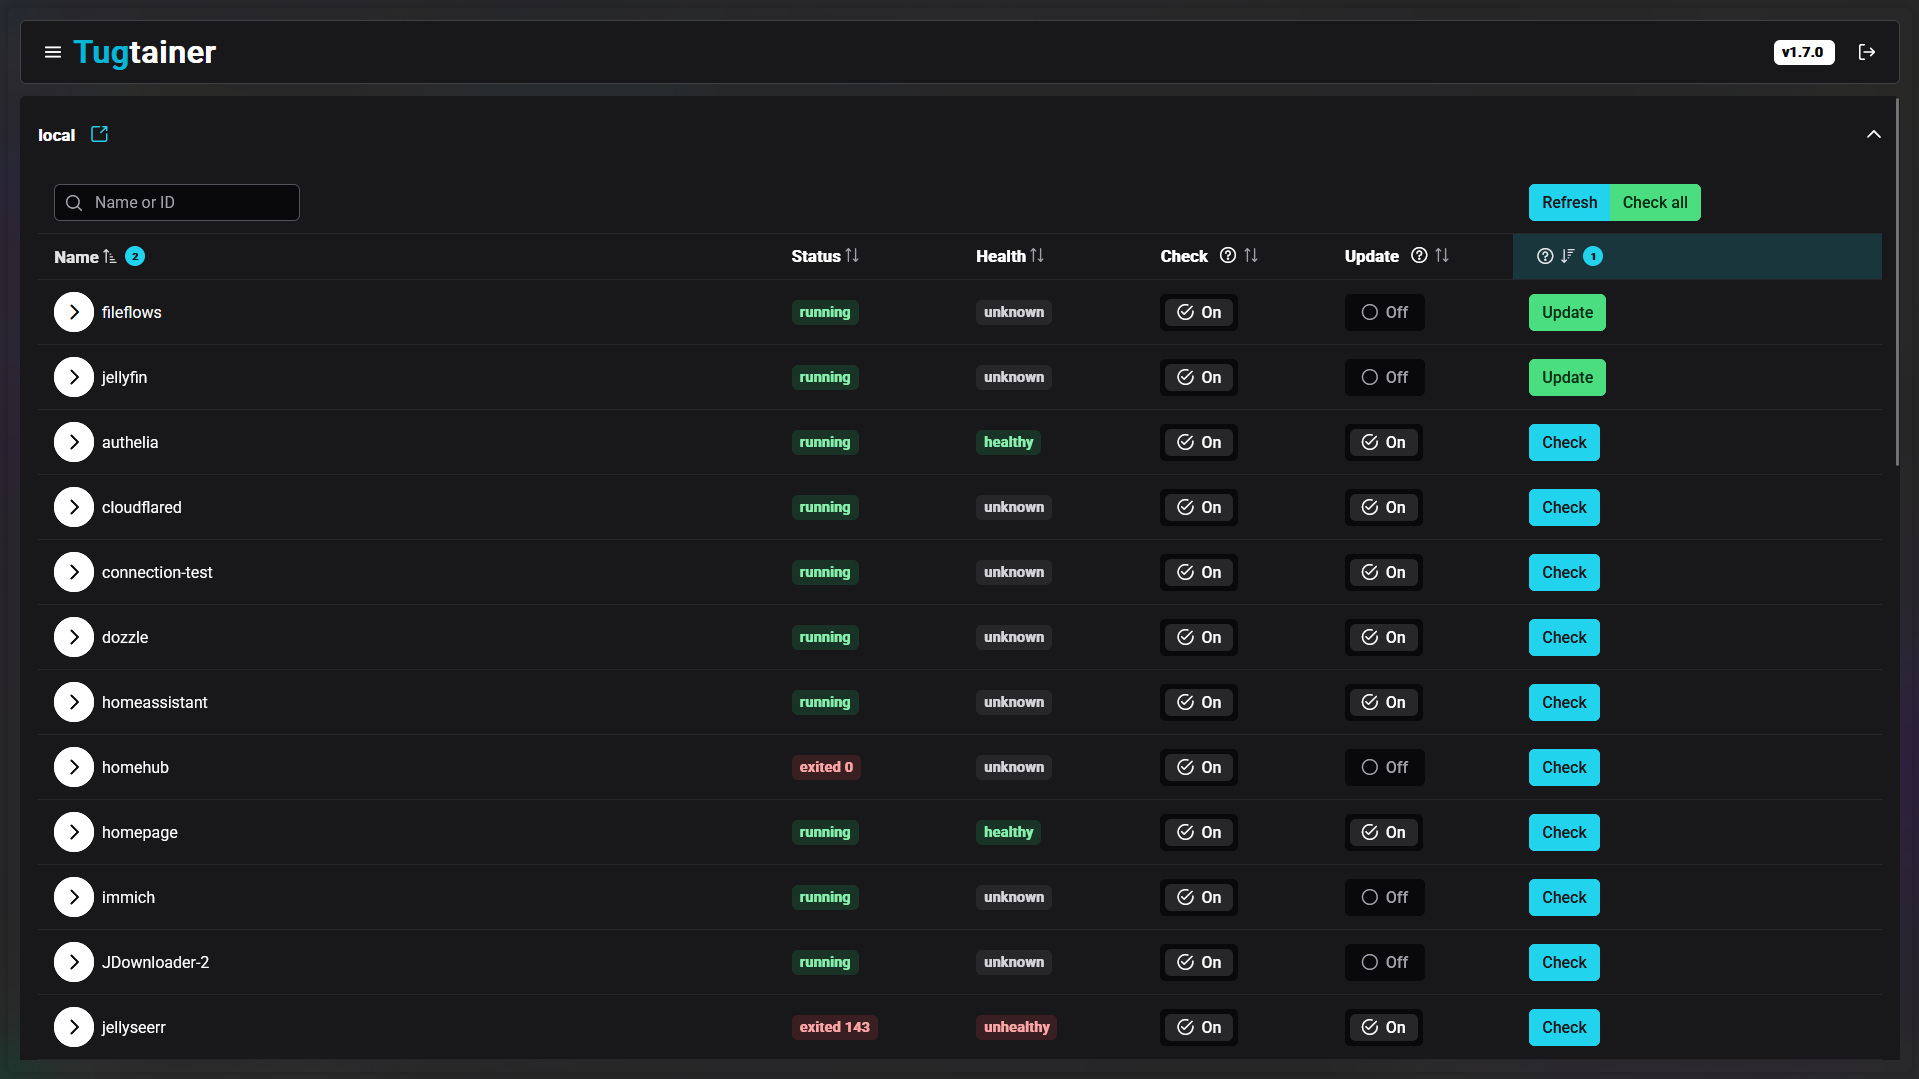Image resolution: width=1919 pixels, height=1079 pixels.
Task: Click sort icon in actions column header
Action: (x=1568, y=256)
